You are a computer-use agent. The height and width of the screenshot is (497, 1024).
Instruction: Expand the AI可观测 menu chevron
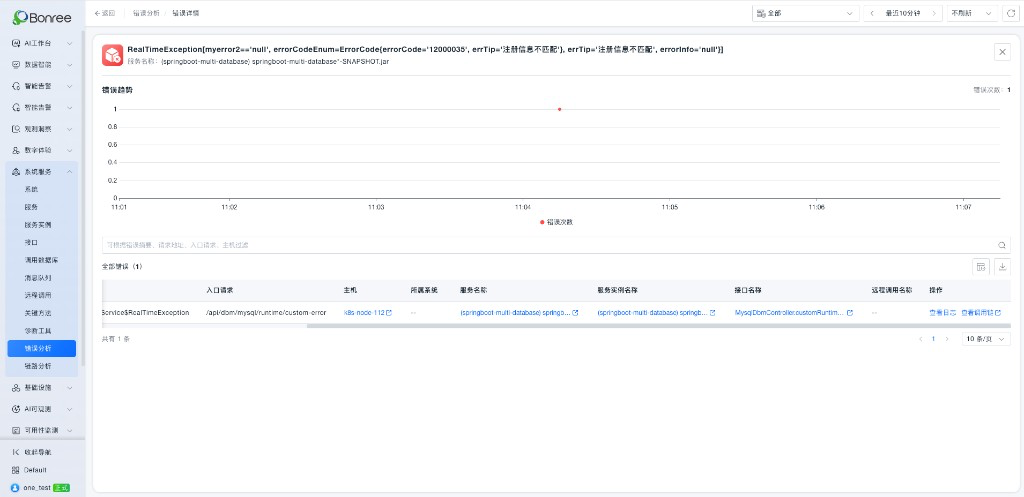[x=70, y=409]
